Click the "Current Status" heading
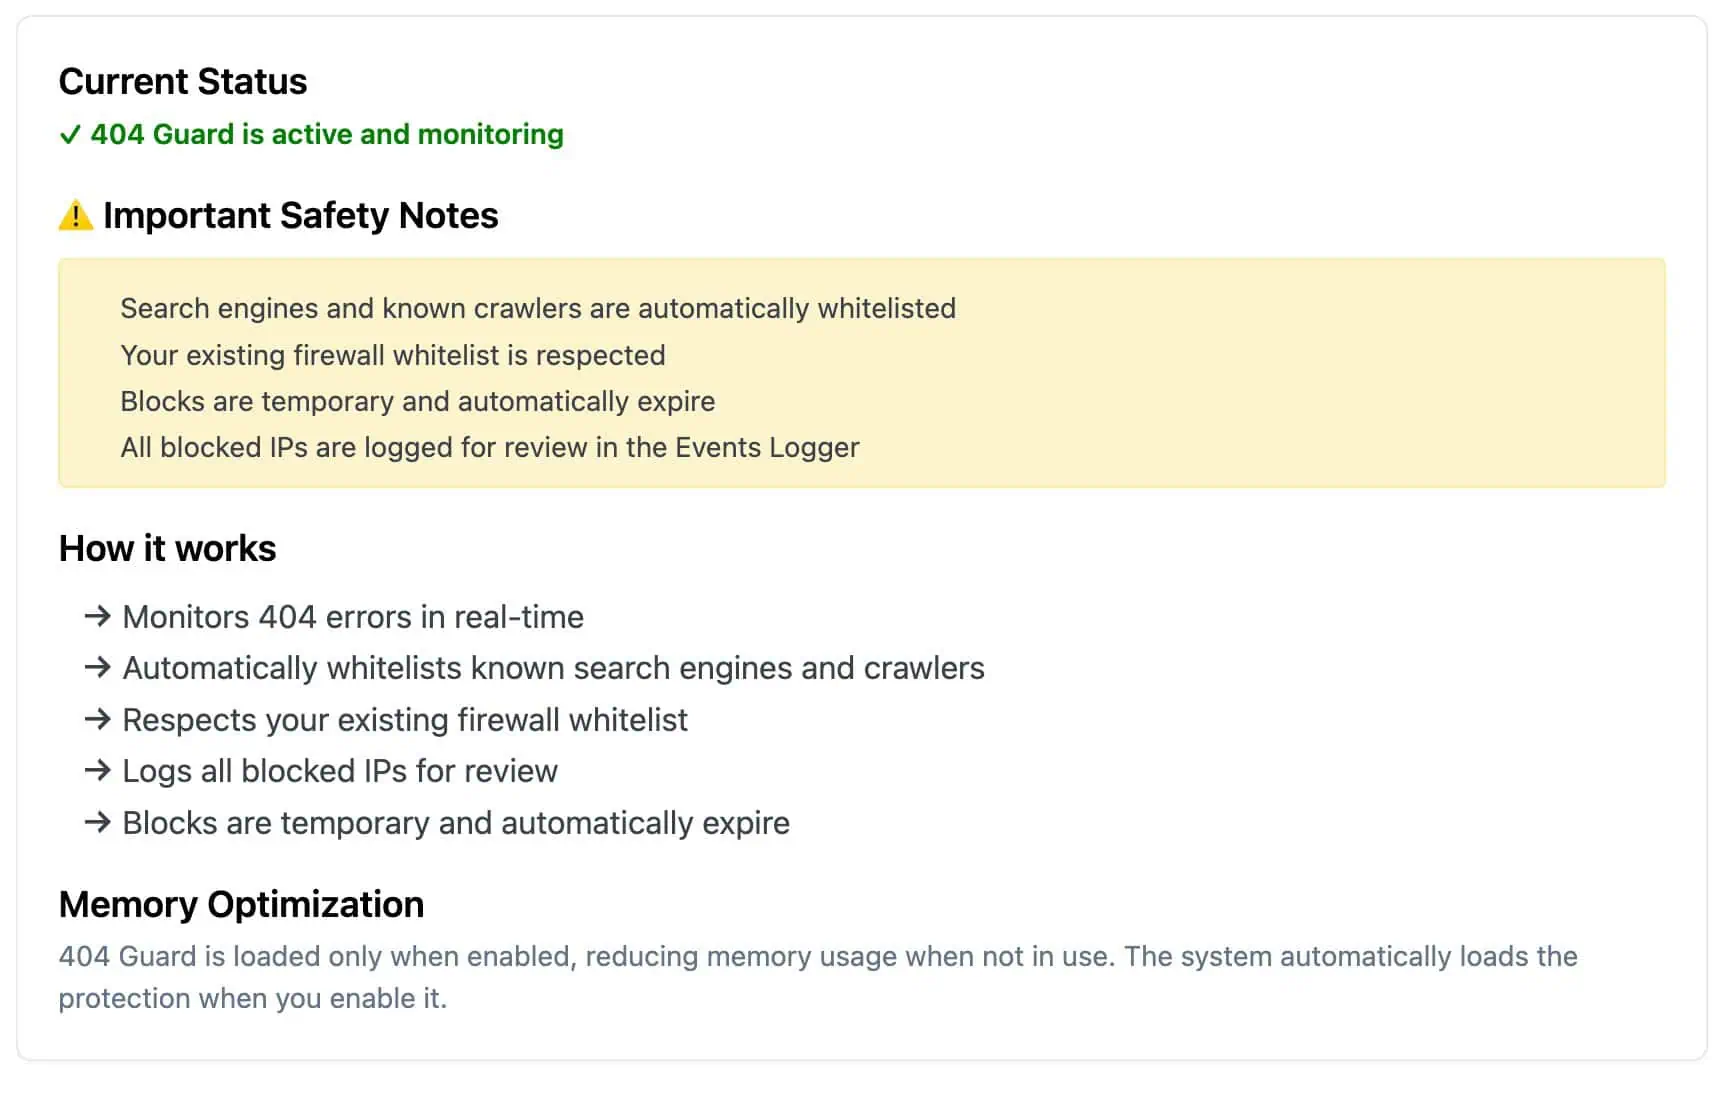 [x=183, y=82]
